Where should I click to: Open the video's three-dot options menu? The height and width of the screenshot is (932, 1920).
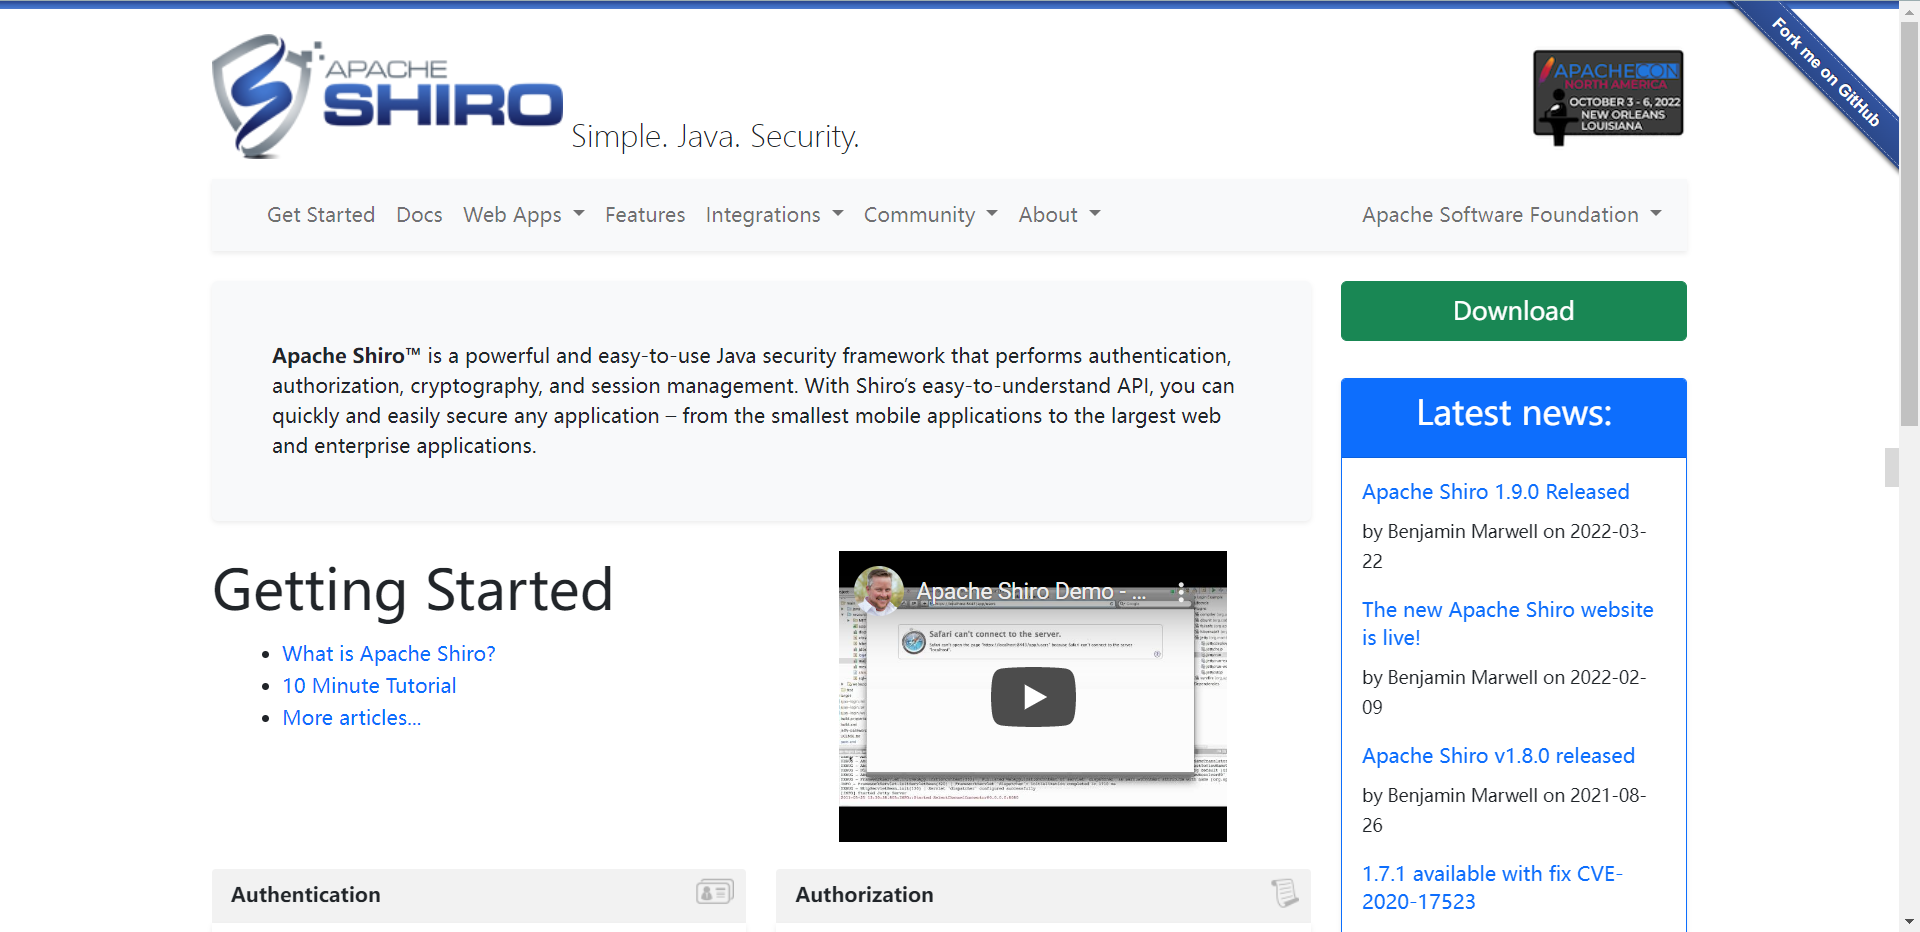[1181, 591]
